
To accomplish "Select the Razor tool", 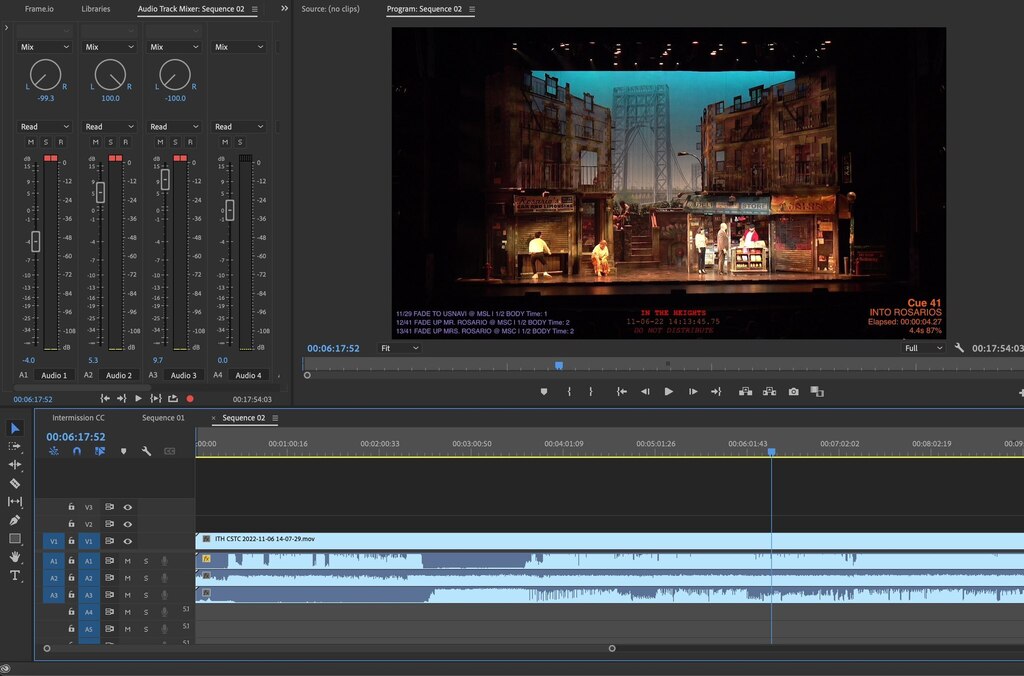I will pos(15,483).
